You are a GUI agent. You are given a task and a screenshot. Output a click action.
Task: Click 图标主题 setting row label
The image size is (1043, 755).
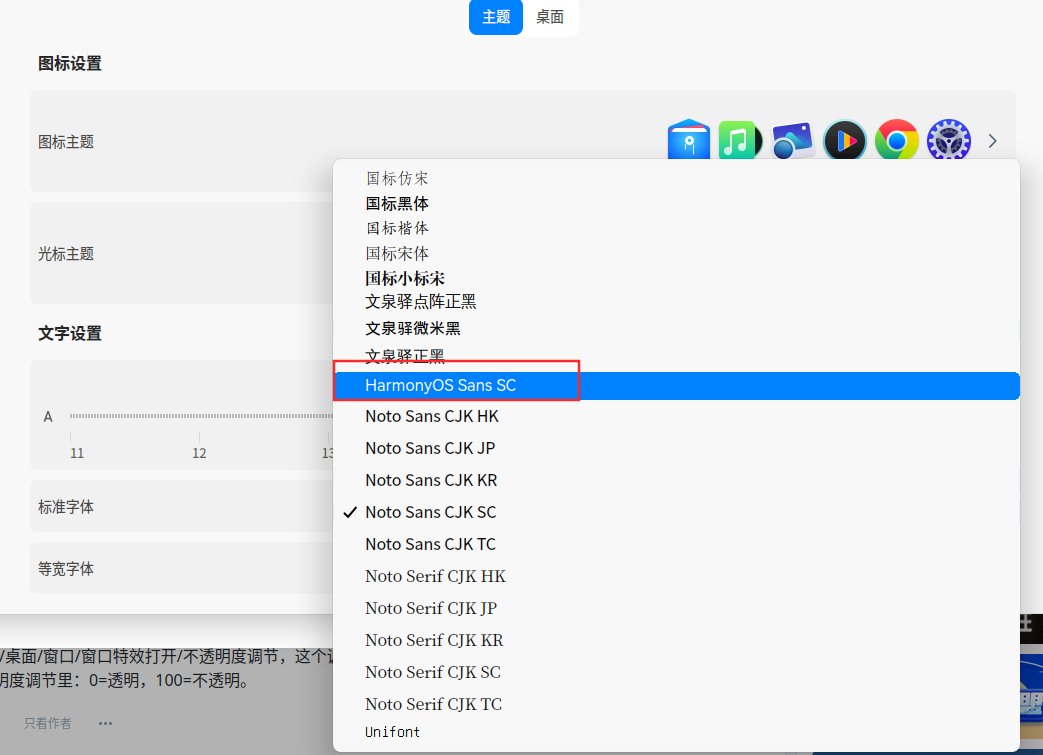click(66, 142)
